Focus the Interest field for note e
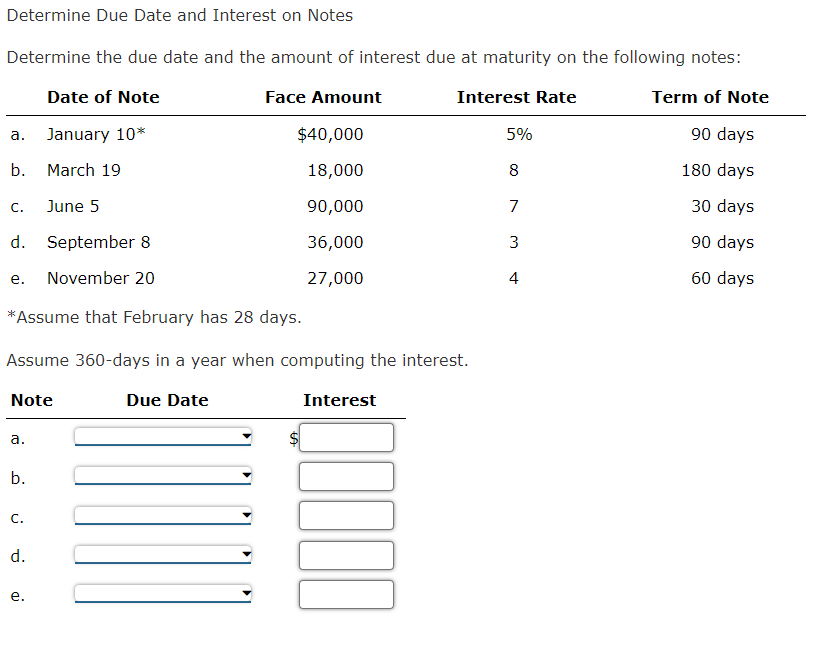Image resolution: width=829 pixels, height=672 pixels. [346, 595]
